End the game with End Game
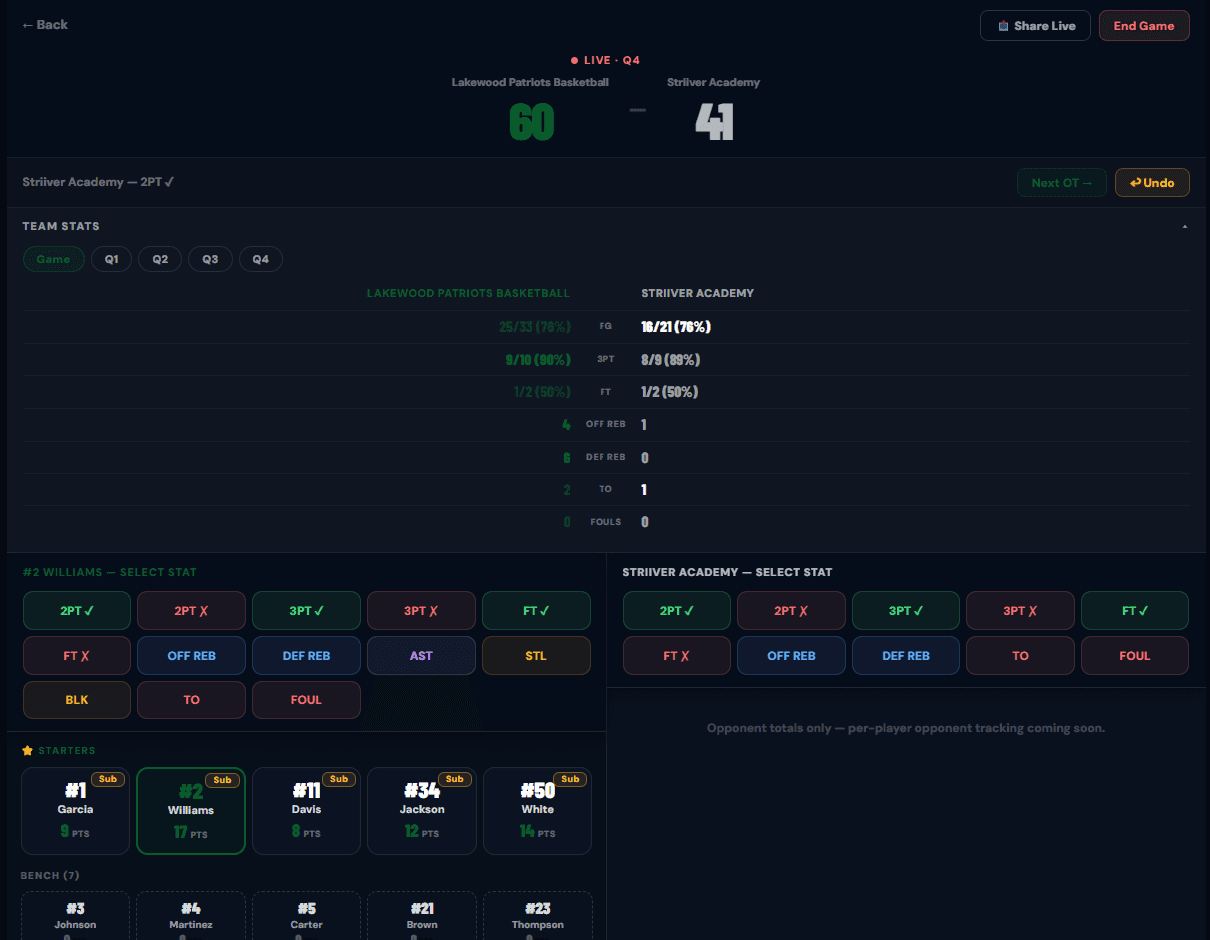The image size is (1210, 940). (1144, 26)
